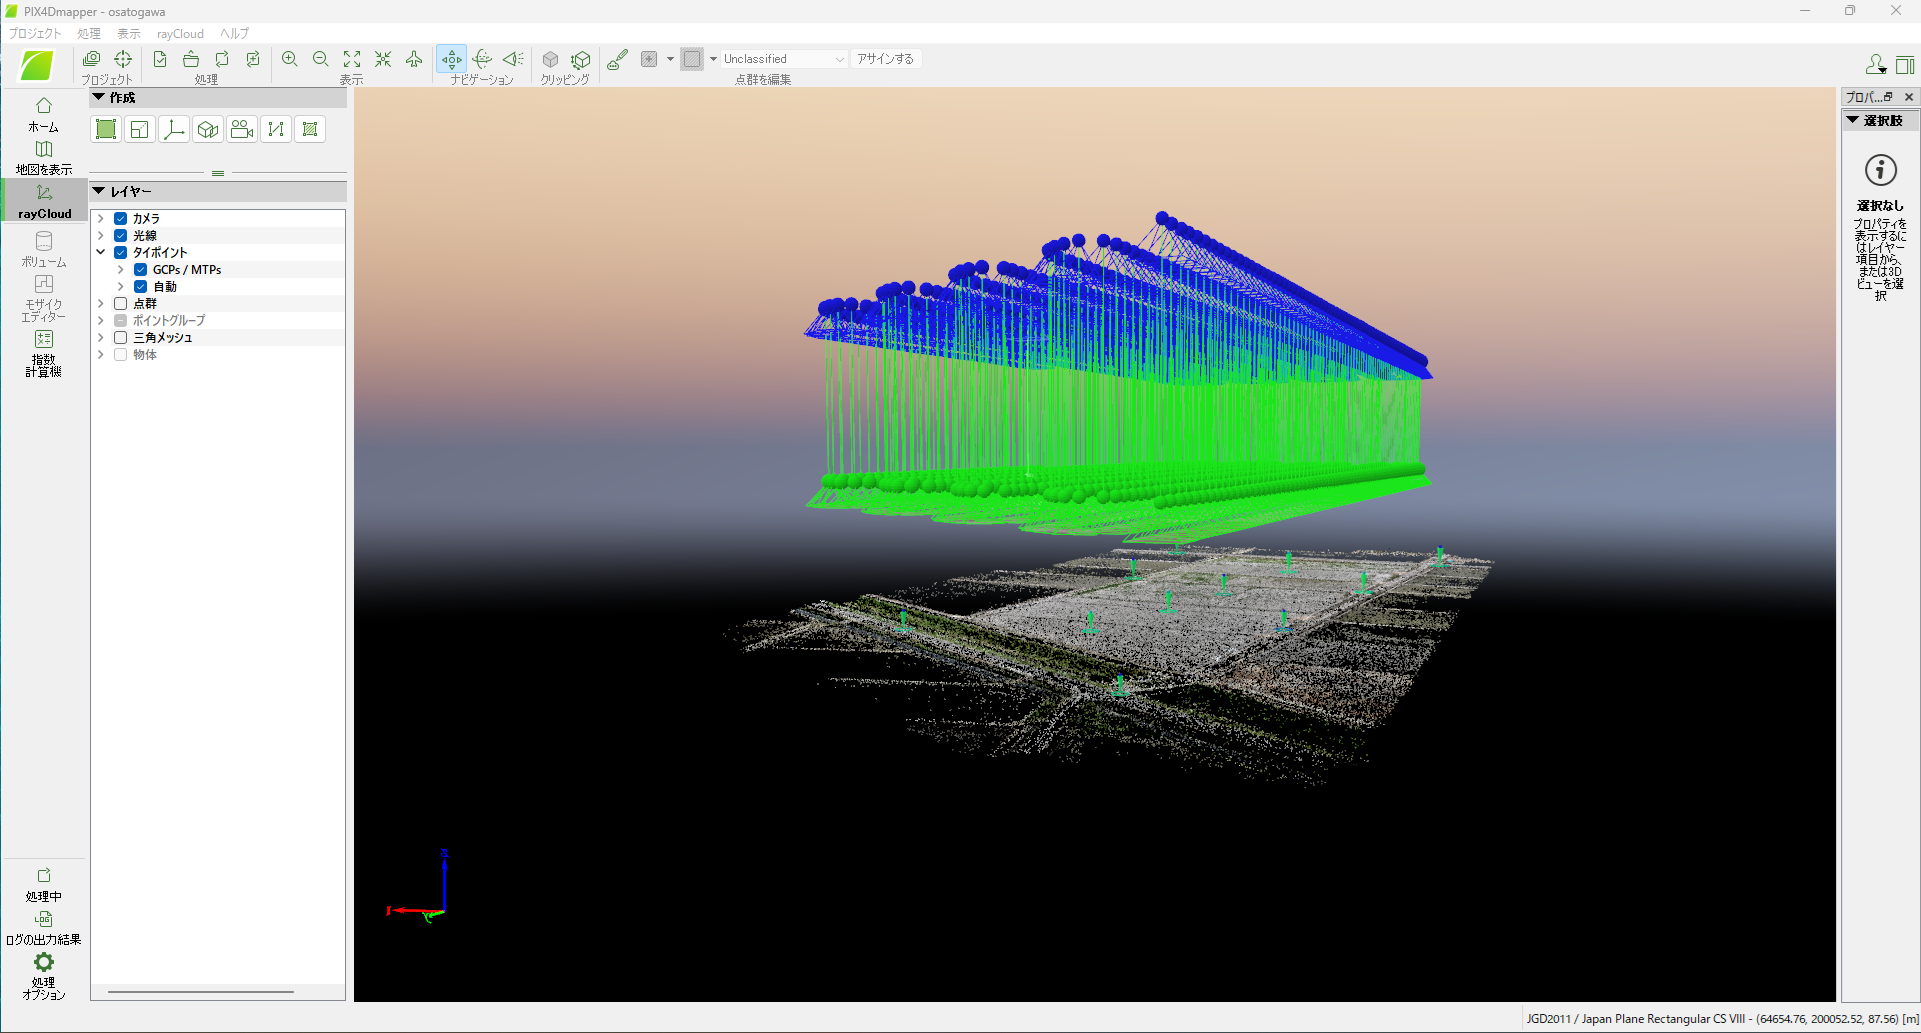Viewport: 1921px width, 1033px height.
Task: Create a new processing area icon
Action: pos(310,129)
